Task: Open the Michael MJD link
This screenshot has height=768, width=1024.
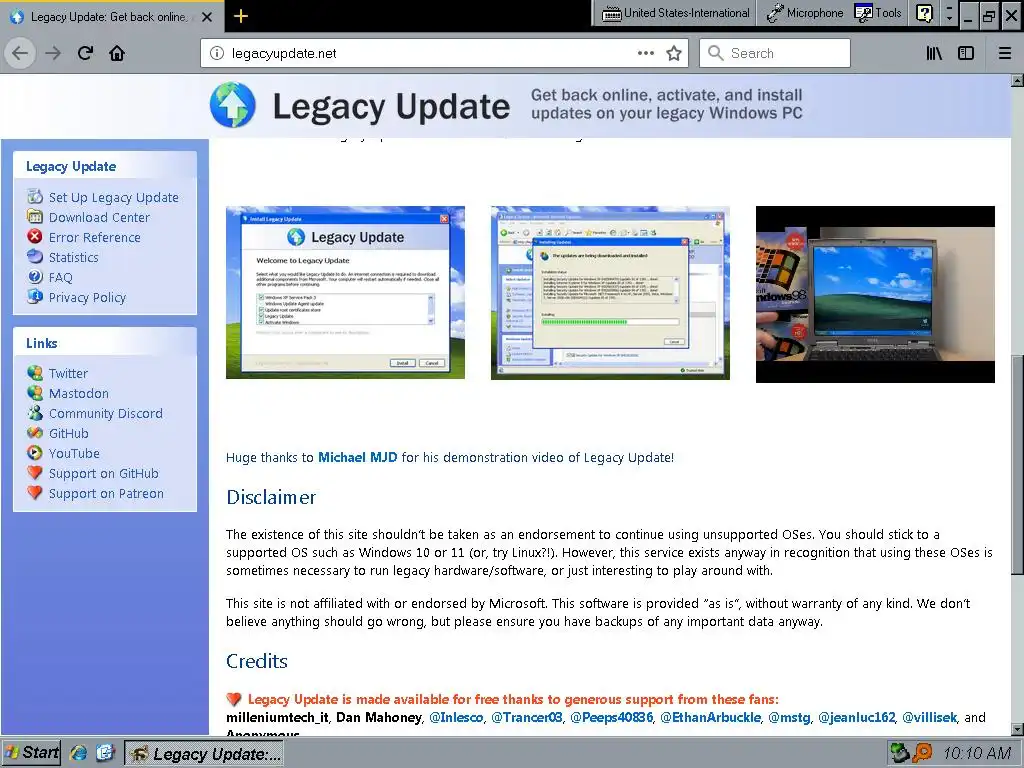Action: [357, 458]
